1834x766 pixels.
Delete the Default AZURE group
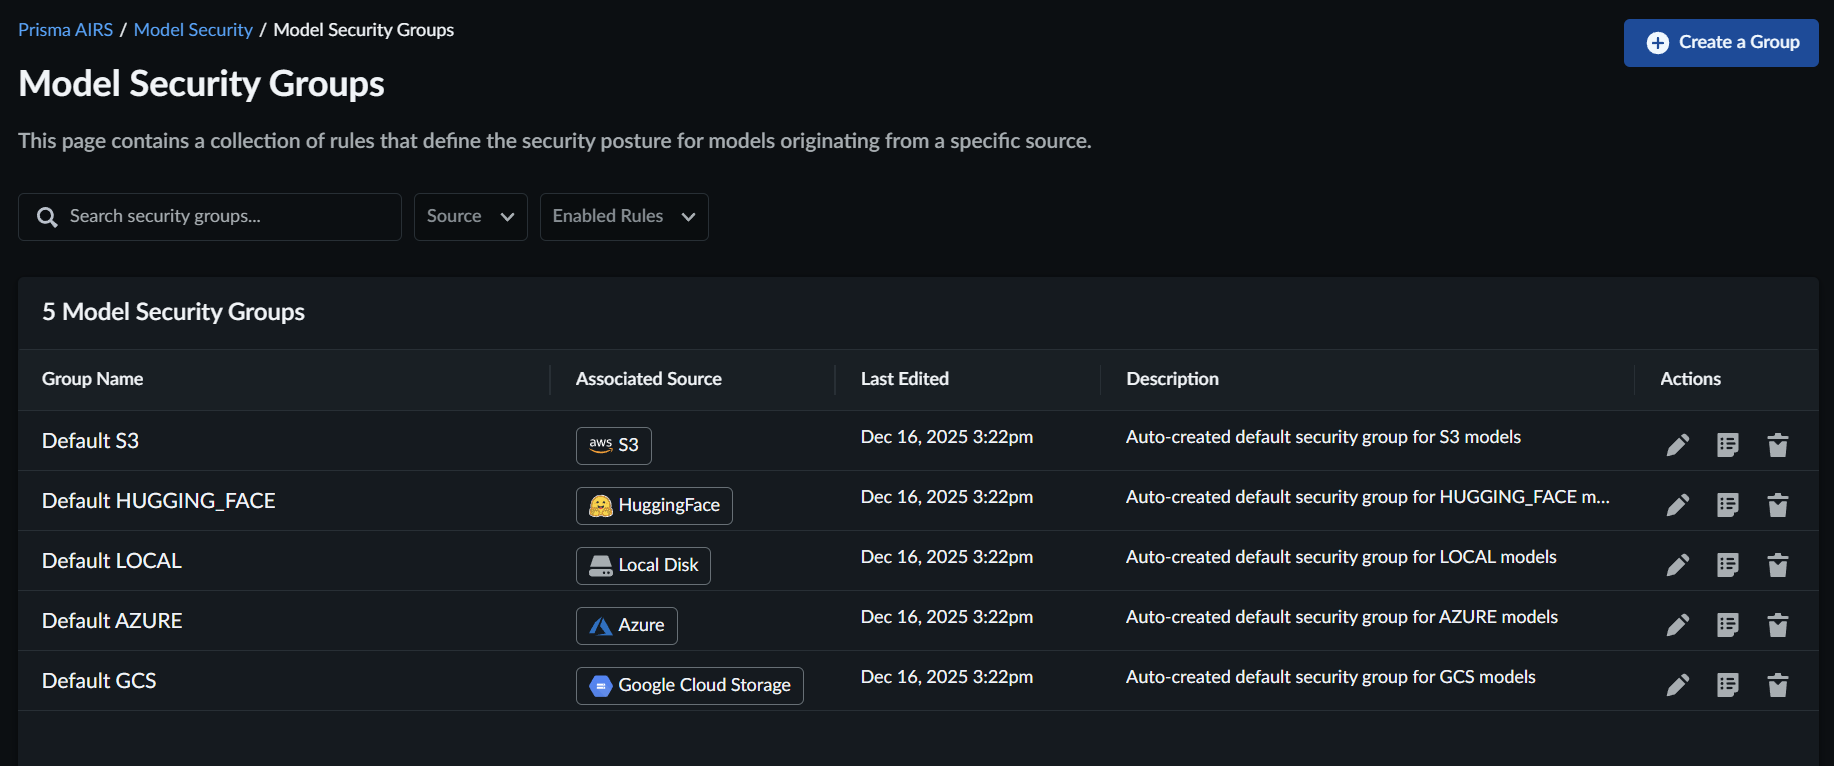1777,625
